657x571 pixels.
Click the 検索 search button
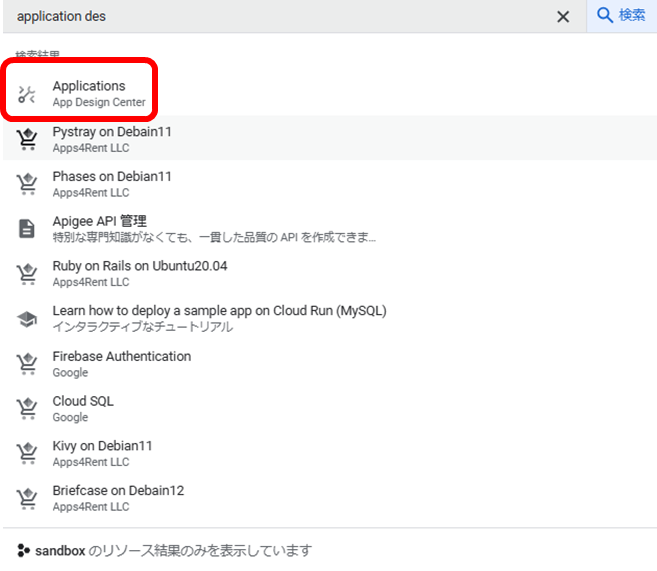(x=621, y=16)
